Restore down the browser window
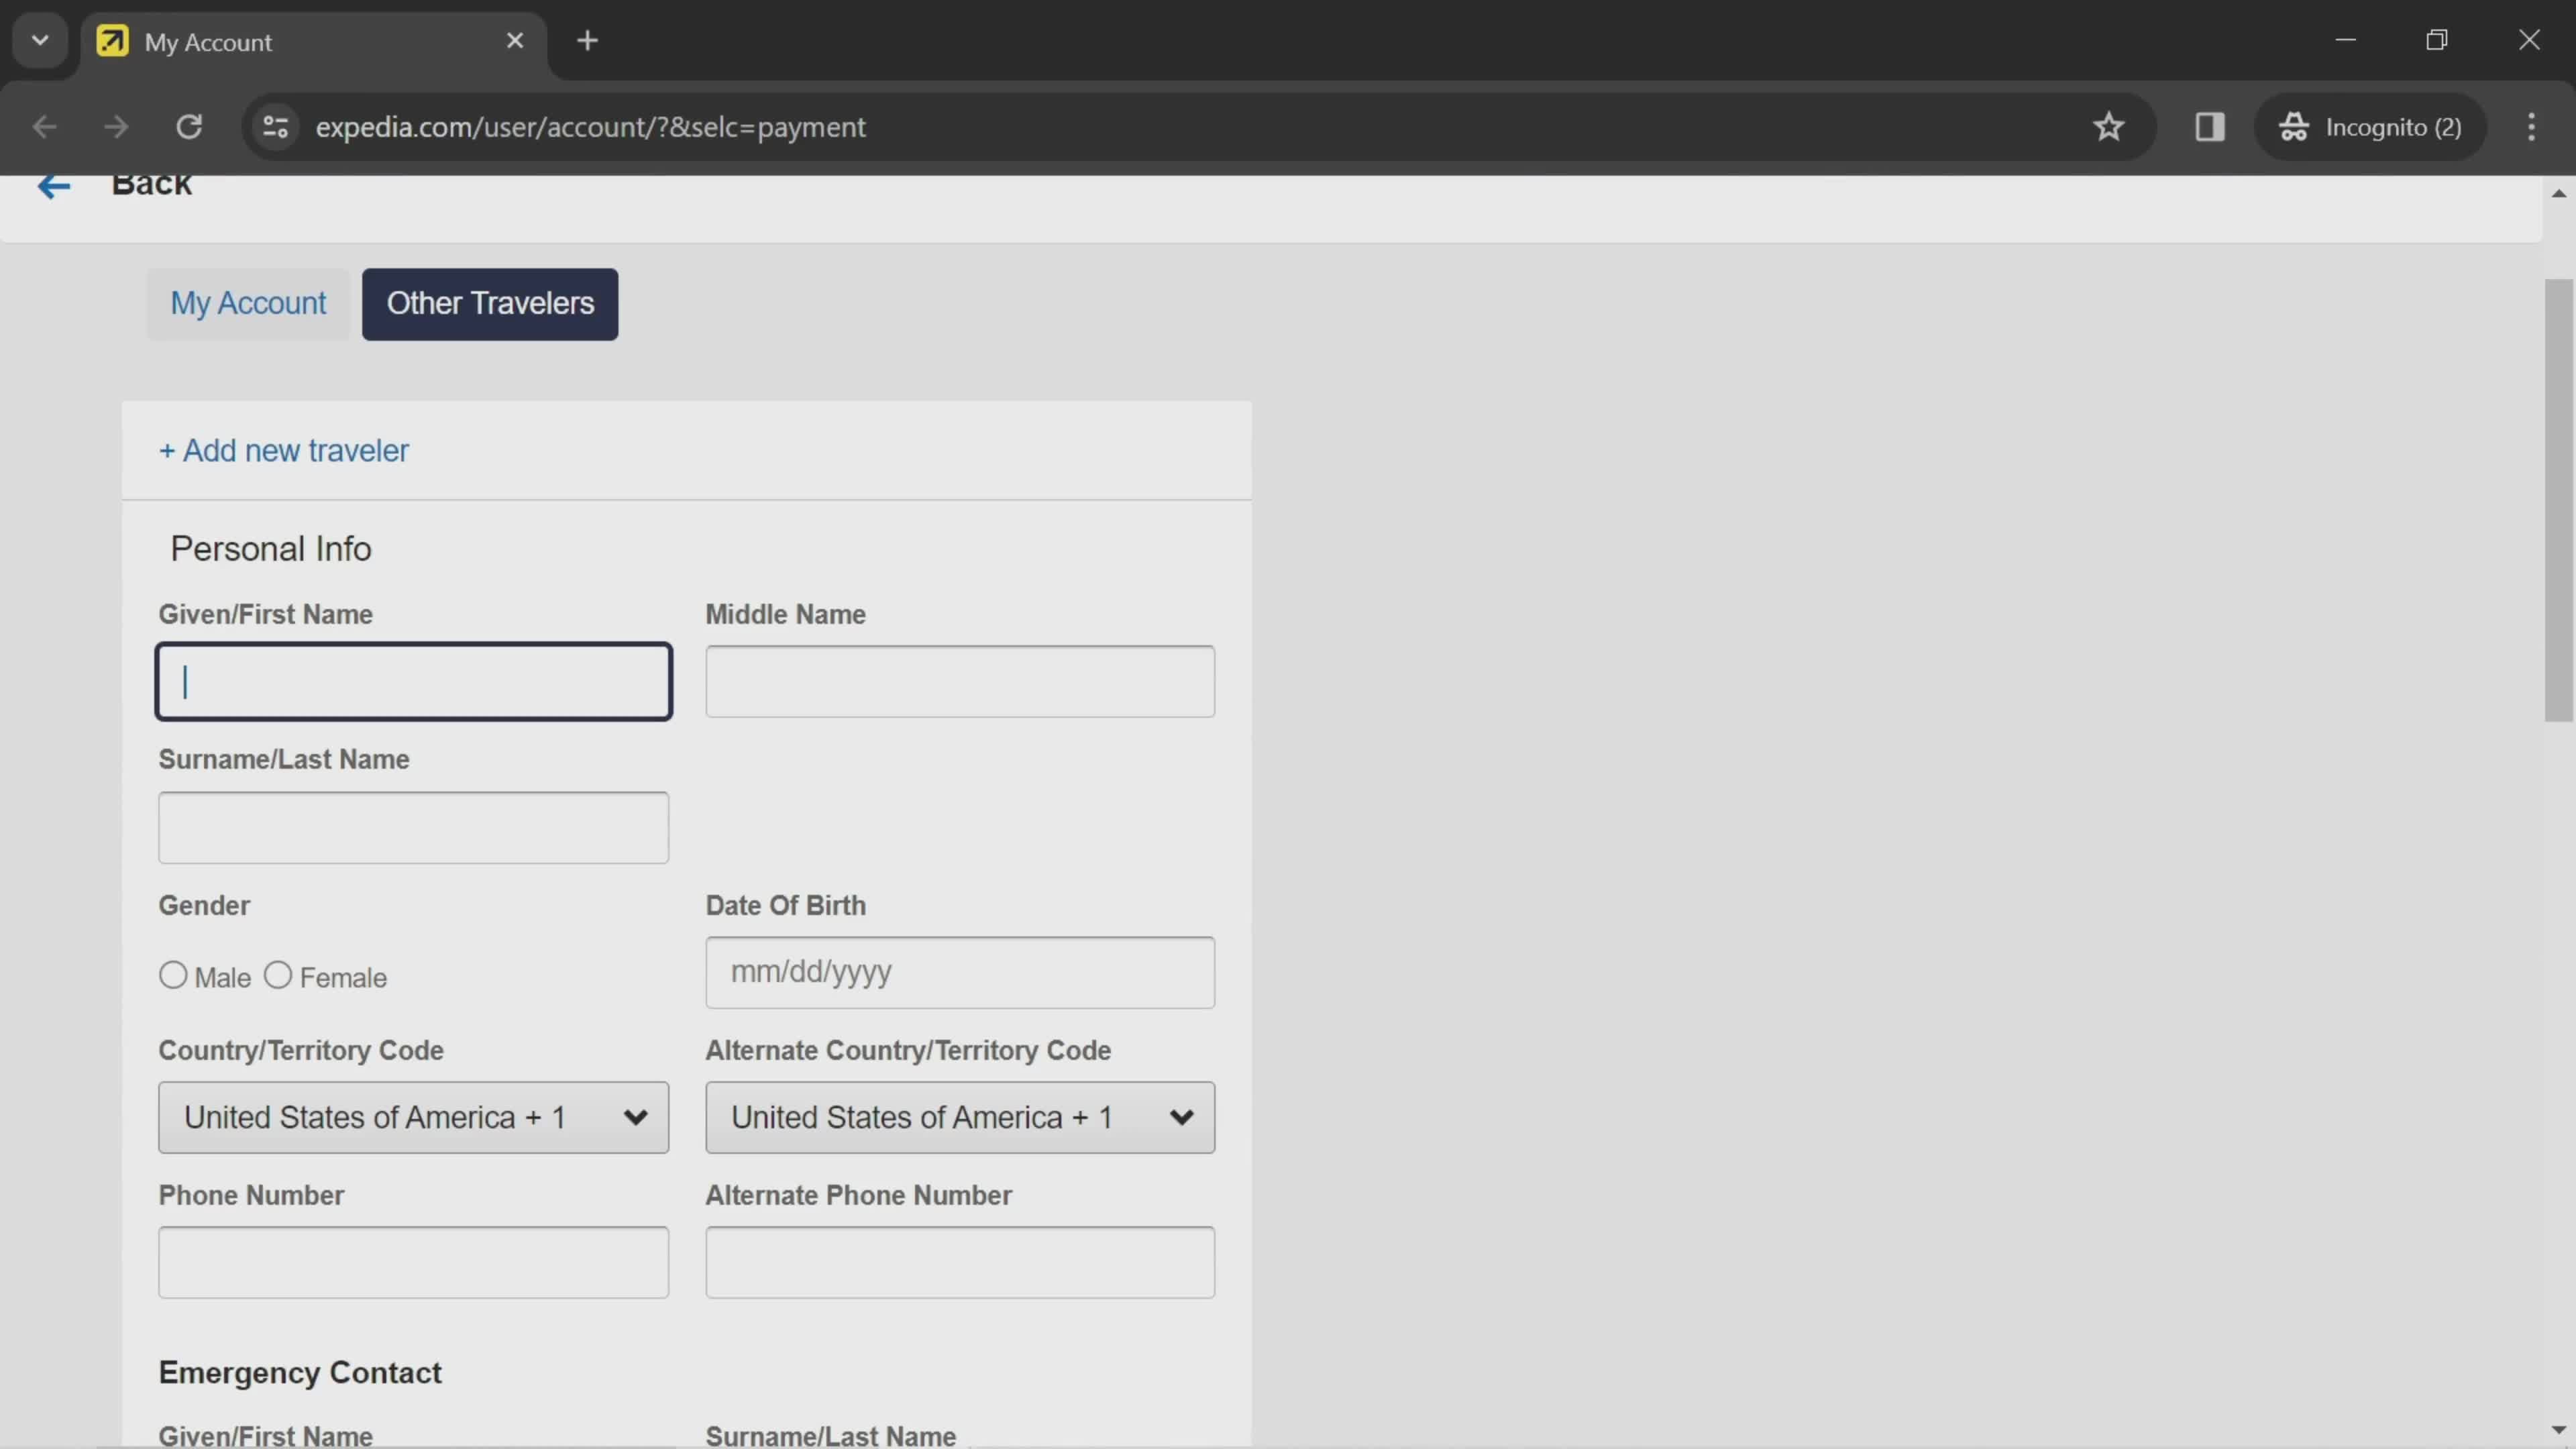2576x1449 pixels. click(2437, 40)
